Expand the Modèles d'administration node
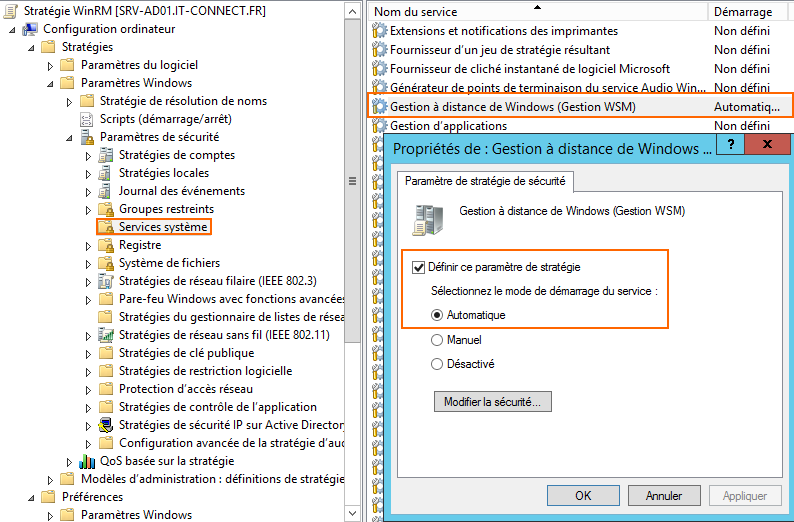794x522 pixels. coord(50,479)
